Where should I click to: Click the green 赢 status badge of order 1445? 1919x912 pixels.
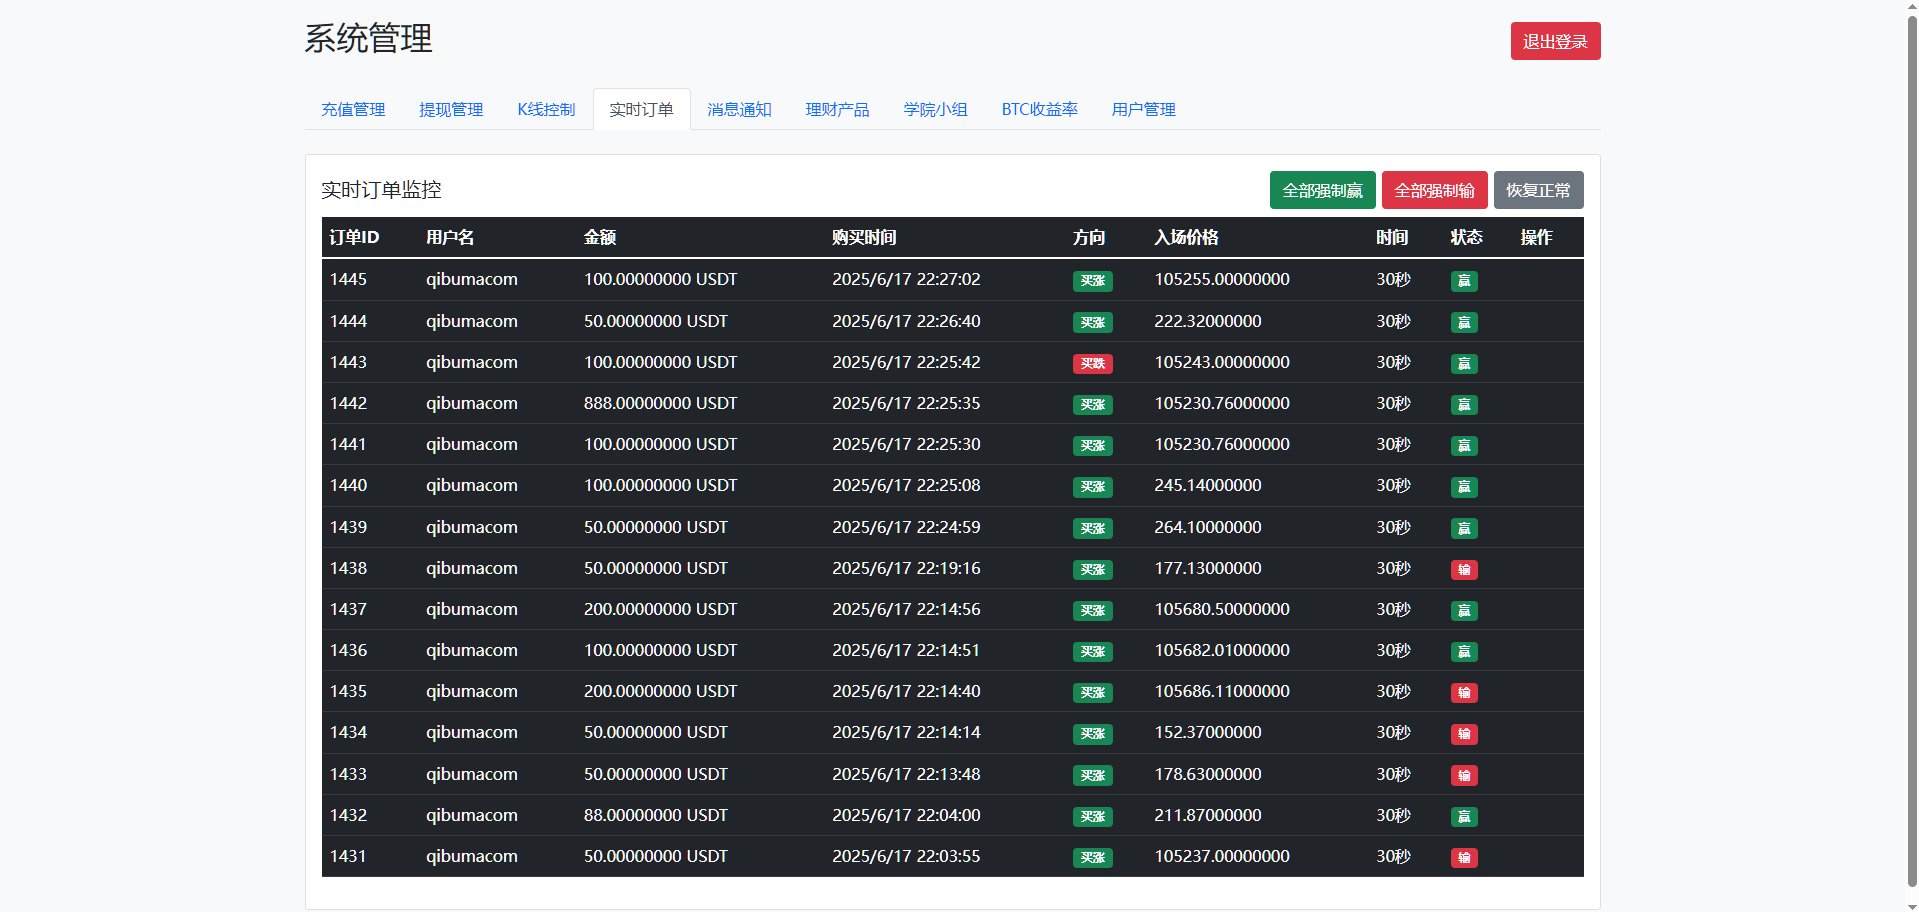click(x=1463, y=281)
